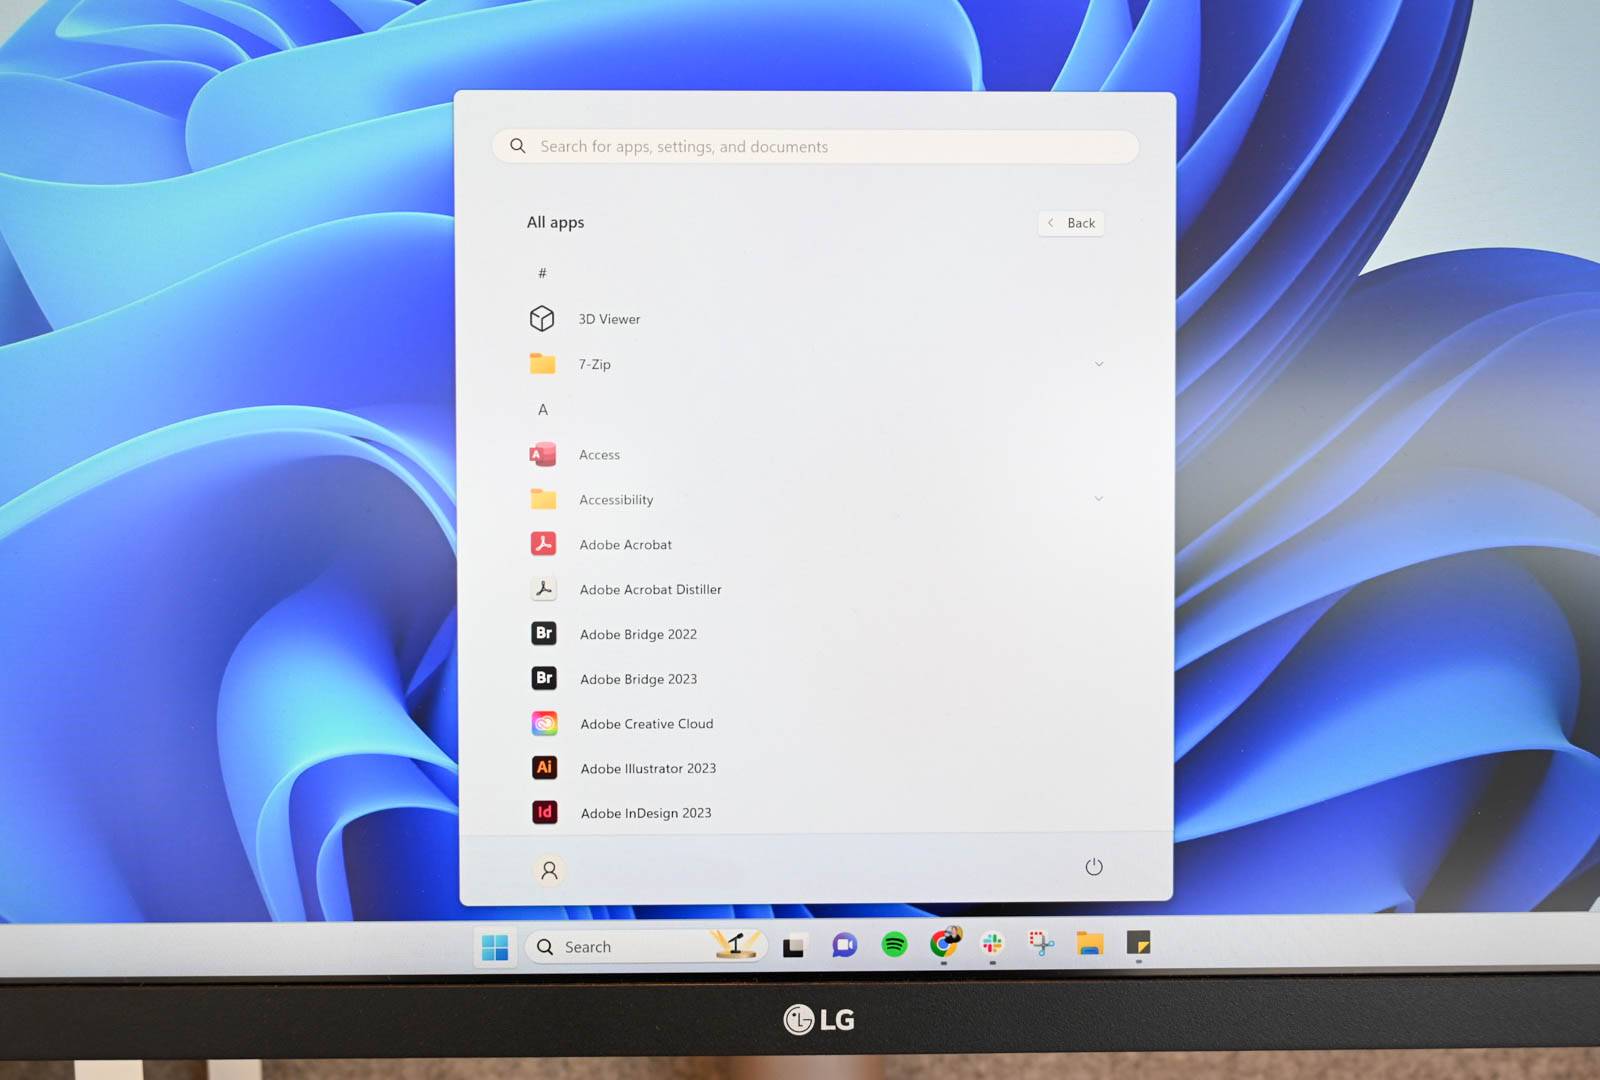Open Microsoft Access

click(599, 455)
